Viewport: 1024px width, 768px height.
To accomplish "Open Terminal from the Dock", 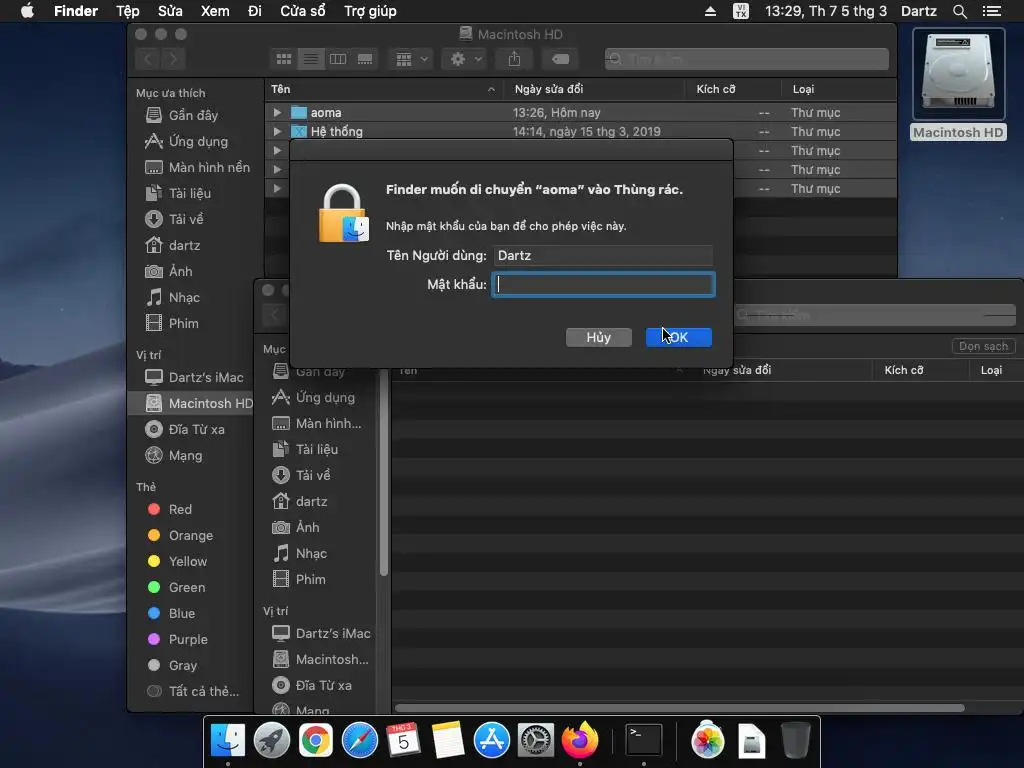I will (643, 741).
